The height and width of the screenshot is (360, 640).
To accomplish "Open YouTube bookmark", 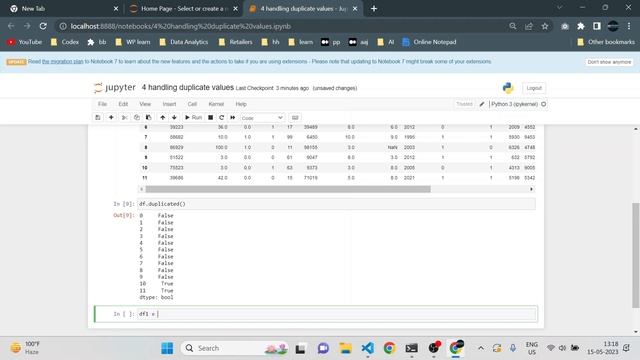I will (x=24, y=42).
